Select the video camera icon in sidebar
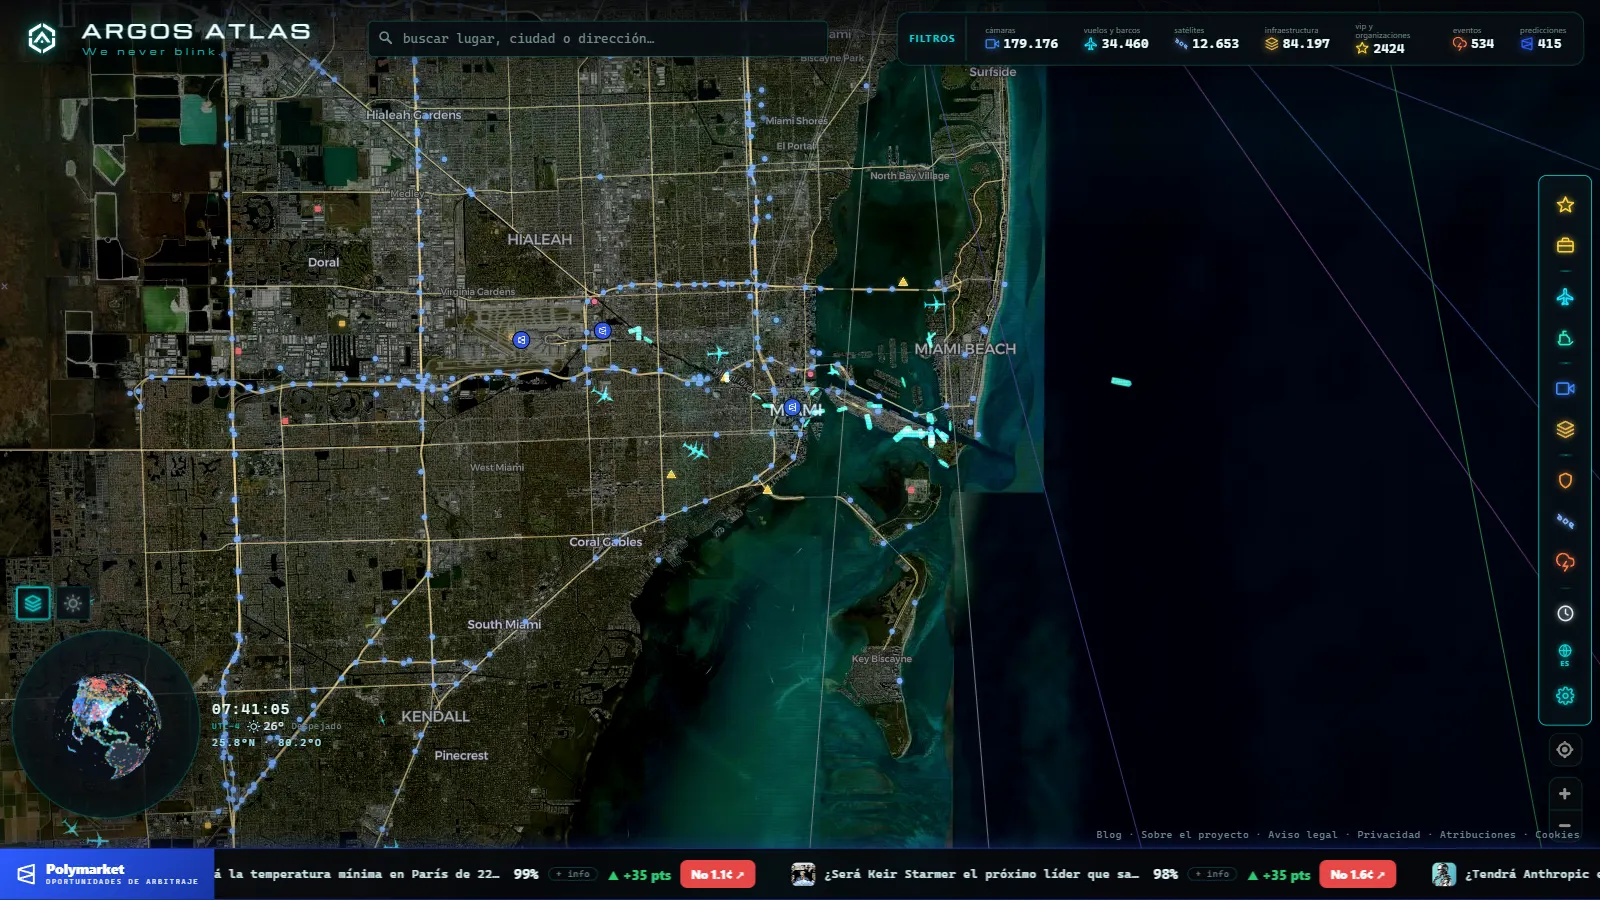The height and width of the screenshot is (900, 1600). tap(1565, 389)
